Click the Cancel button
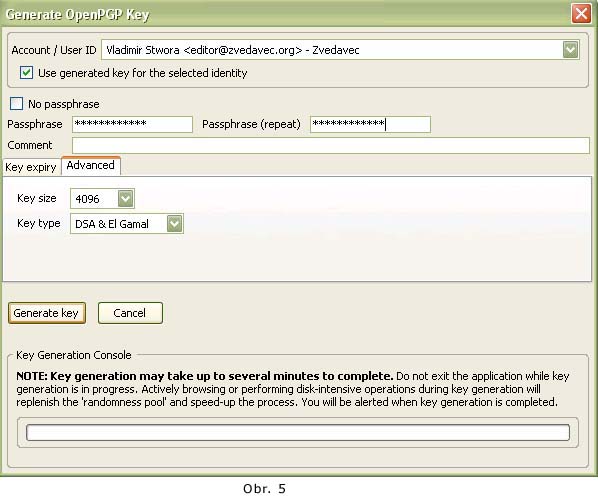Screen dimensions: 598x498 (x=130, y=313)
